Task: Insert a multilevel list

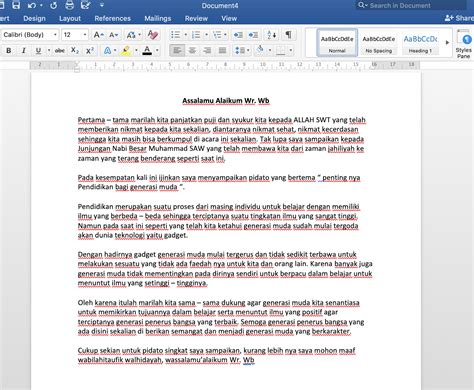Action: [217, 35]
